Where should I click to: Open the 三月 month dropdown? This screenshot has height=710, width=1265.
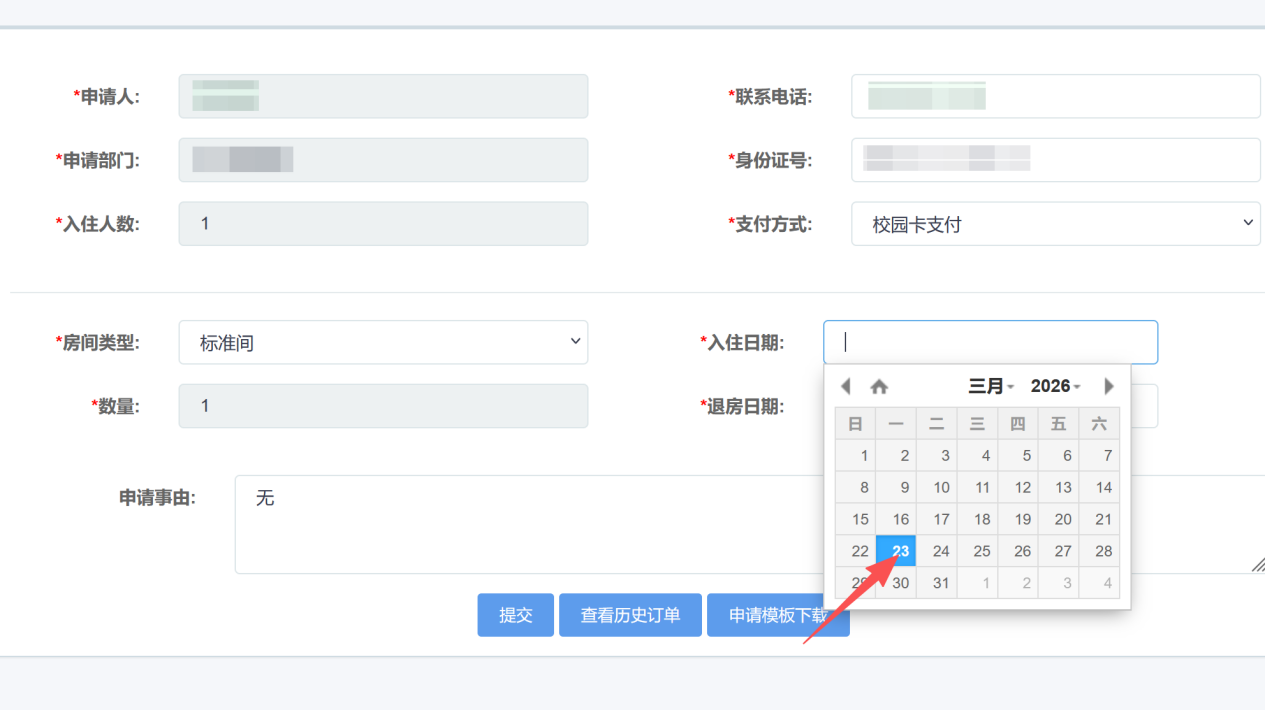click(991, 386)
